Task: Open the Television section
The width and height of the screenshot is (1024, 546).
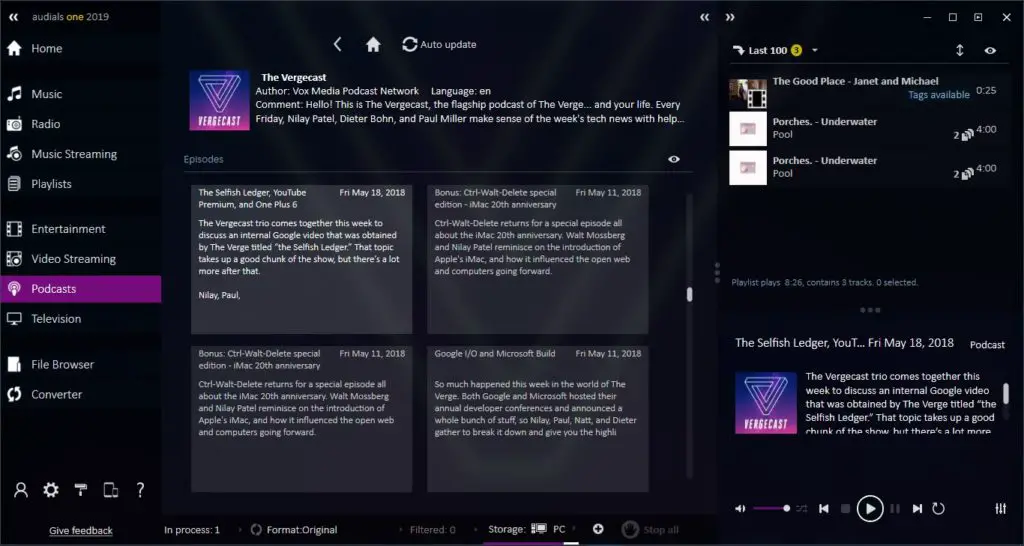Action: (80, 319)
